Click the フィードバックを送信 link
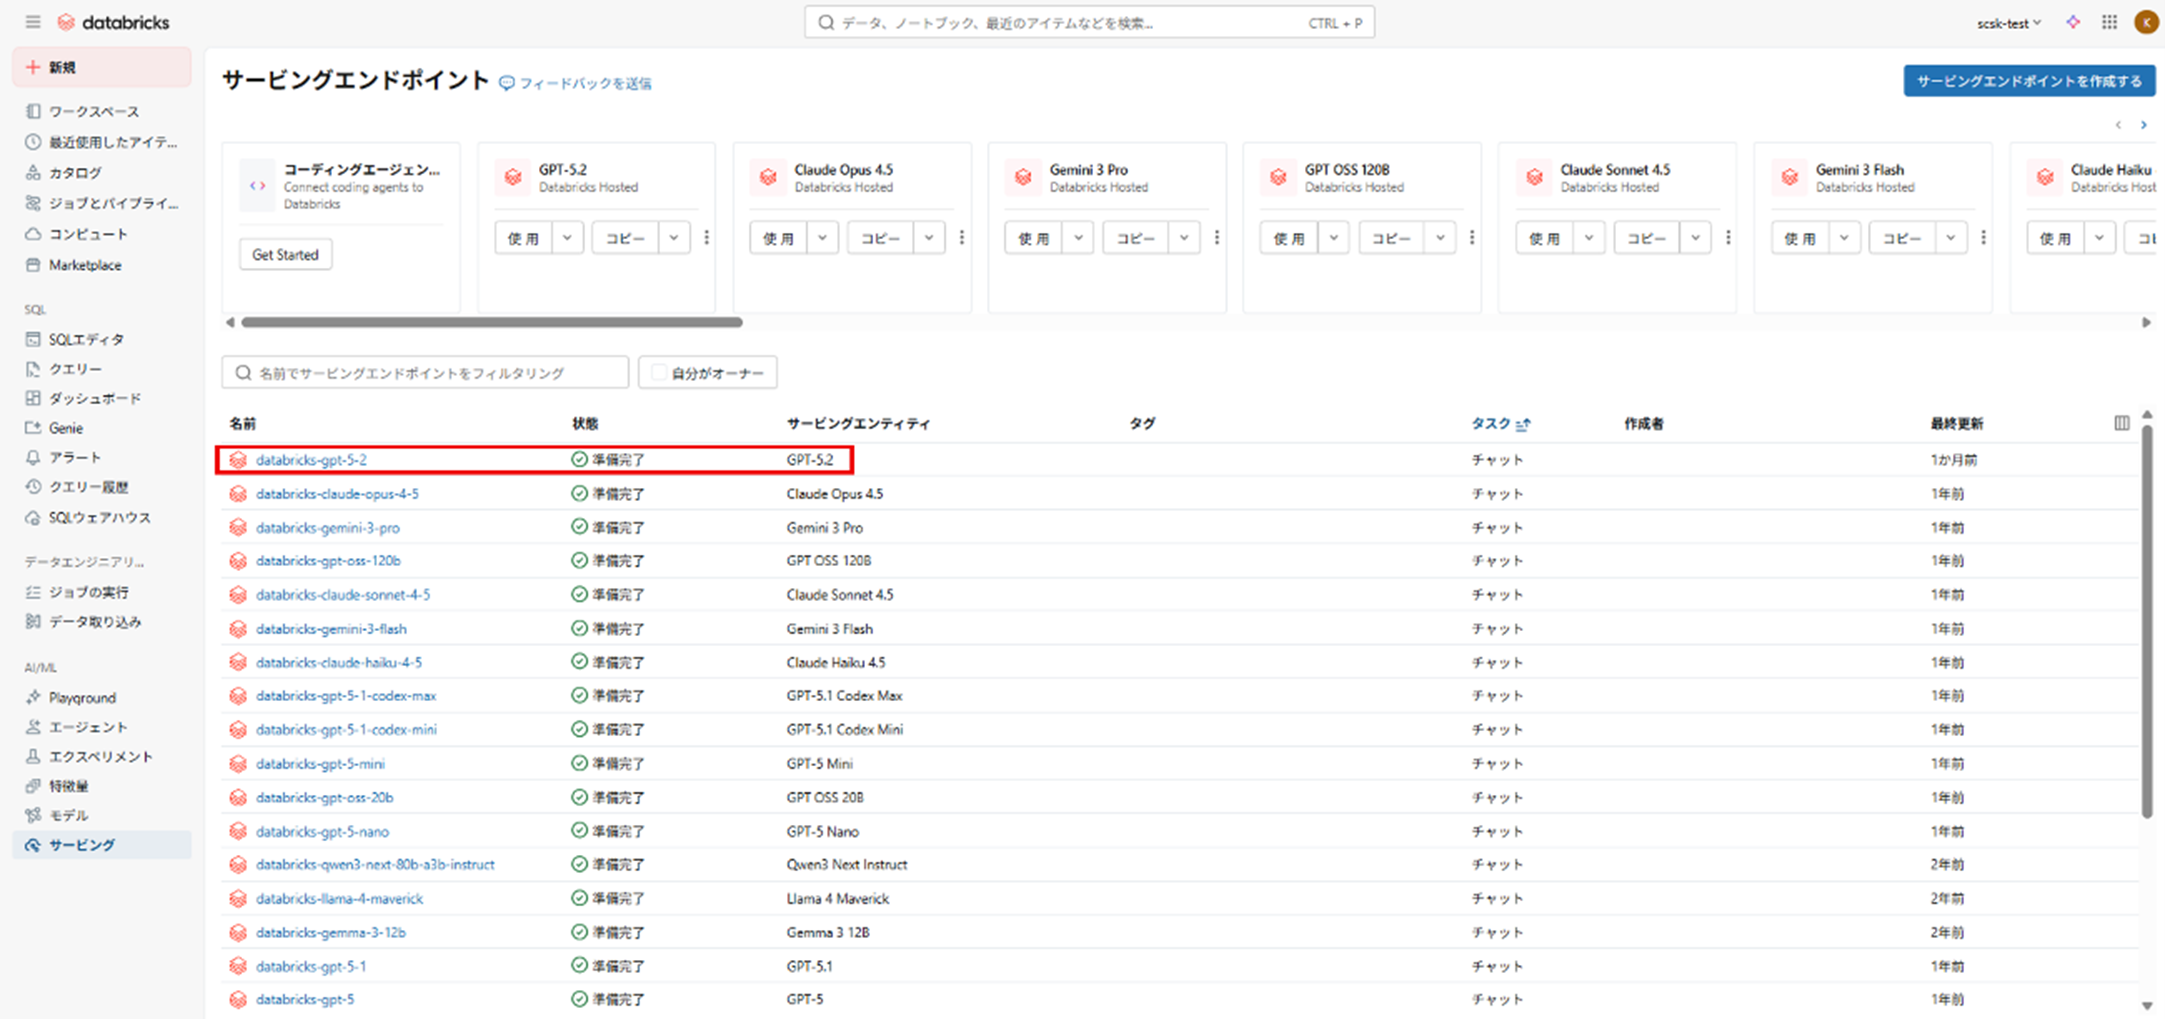This screenshot has height=1019, width=2165. pos(584,83)
